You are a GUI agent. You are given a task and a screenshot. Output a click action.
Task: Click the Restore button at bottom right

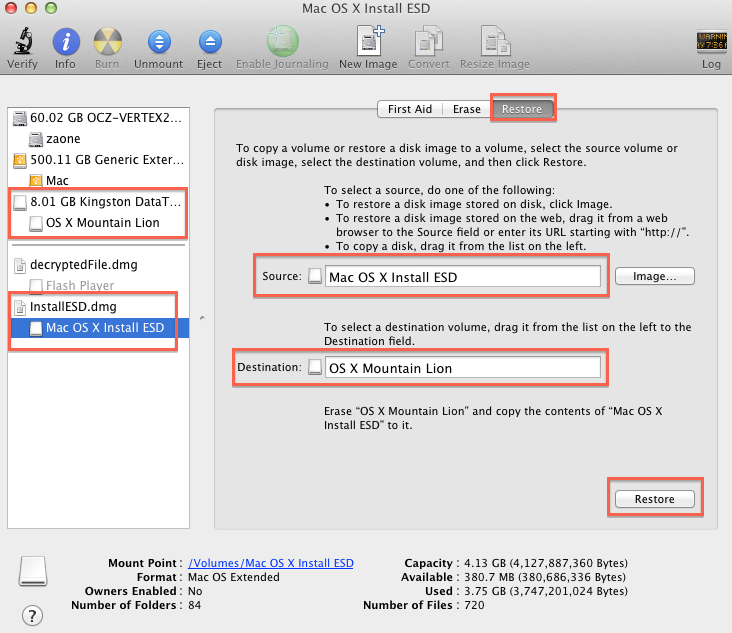point(655,499)
